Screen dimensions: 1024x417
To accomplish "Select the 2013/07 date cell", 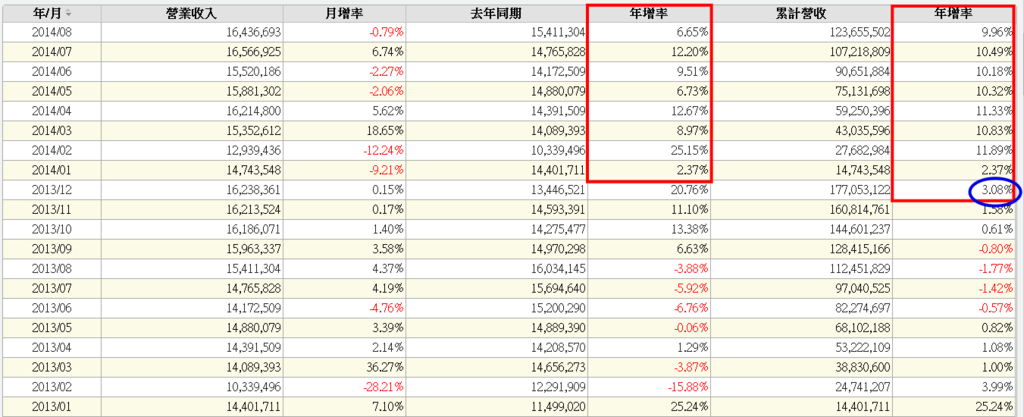I will [x=51, y=288].
